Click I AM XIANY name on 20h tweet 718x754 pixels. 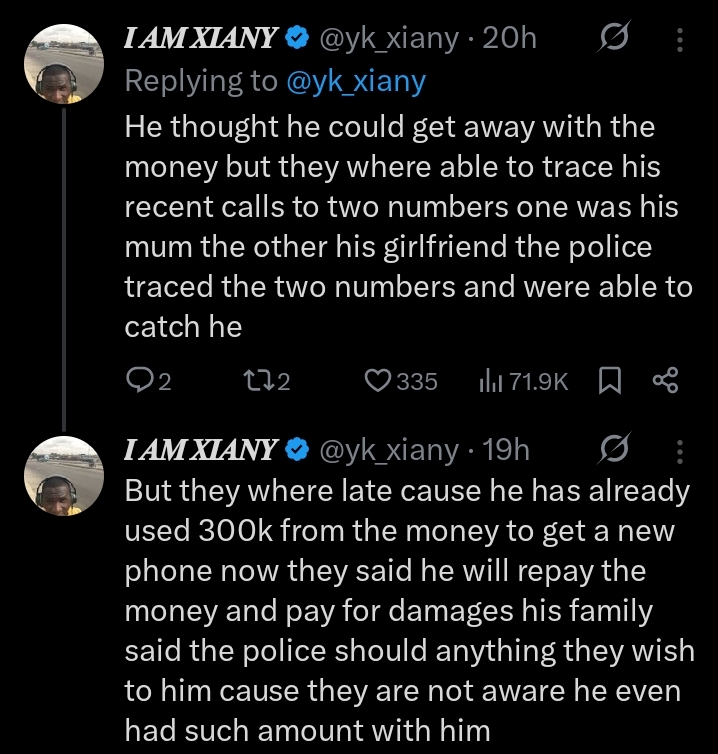coord(200,39)
